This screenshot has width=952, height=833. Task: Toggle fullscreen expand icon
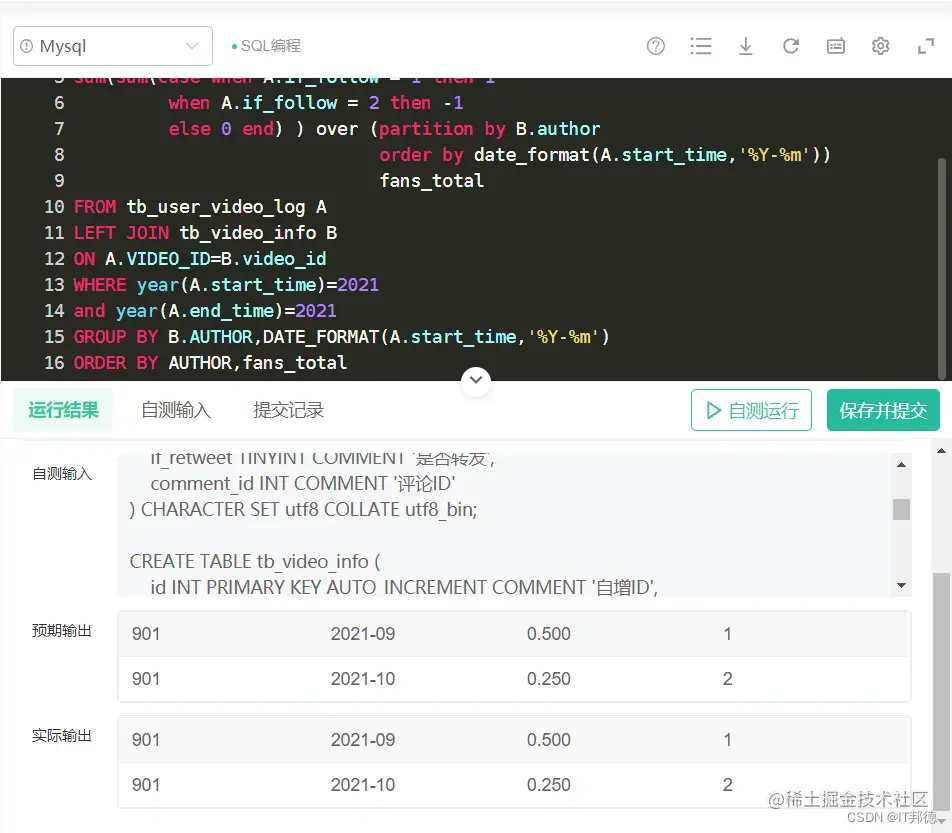925,46
